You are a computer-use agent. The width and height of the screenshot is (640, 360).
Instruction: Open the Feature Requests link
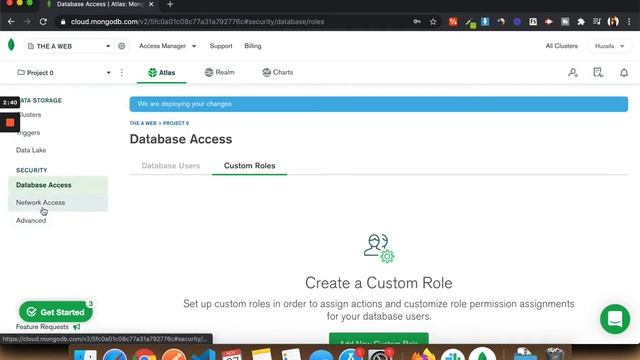(x=48, y=327)
